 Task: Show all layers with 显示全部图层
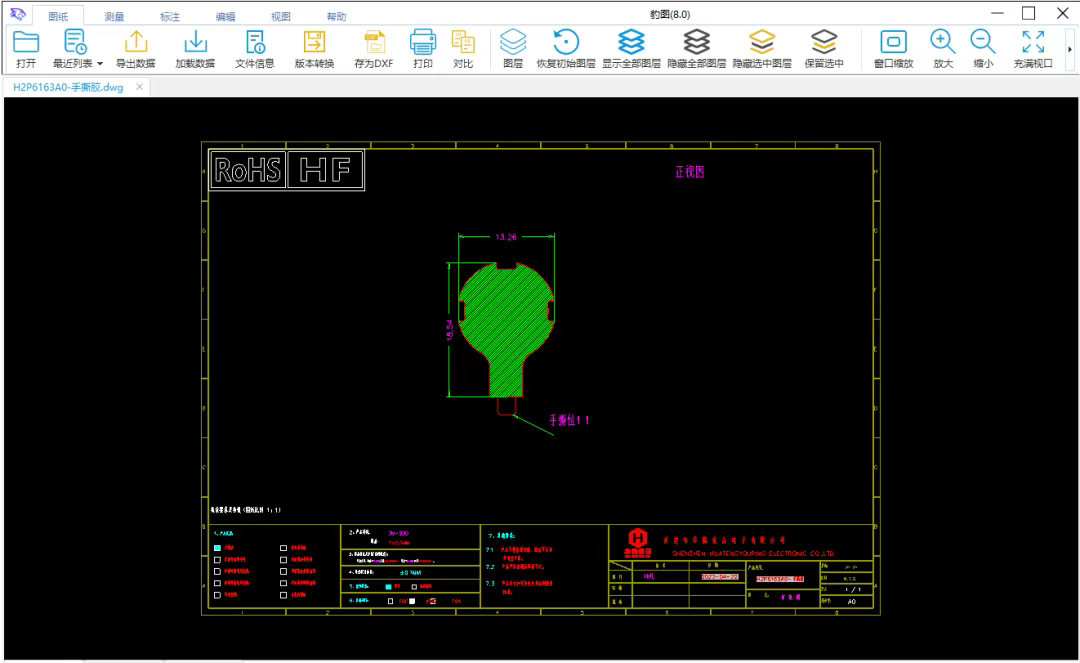click(631, 49)
